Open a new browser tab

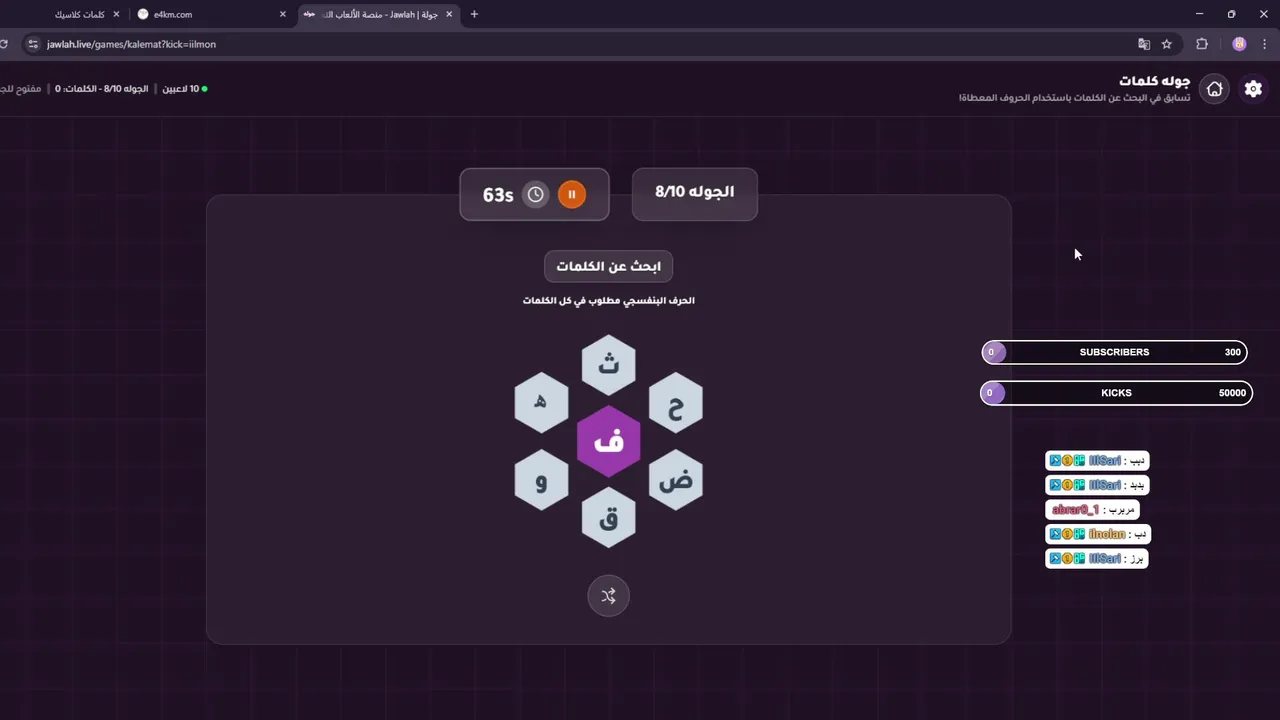(x=474, y=14)
